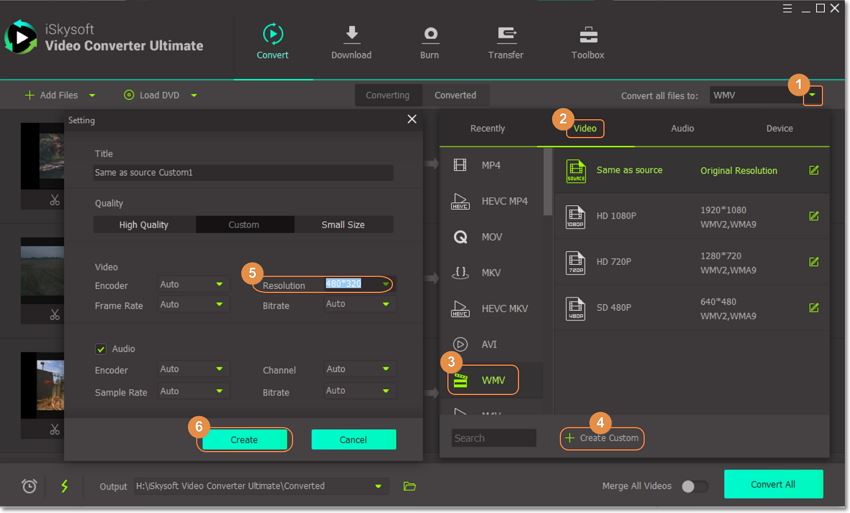Click the edit icon for SD 480P

pyautogui.click(x=814, y=308)
